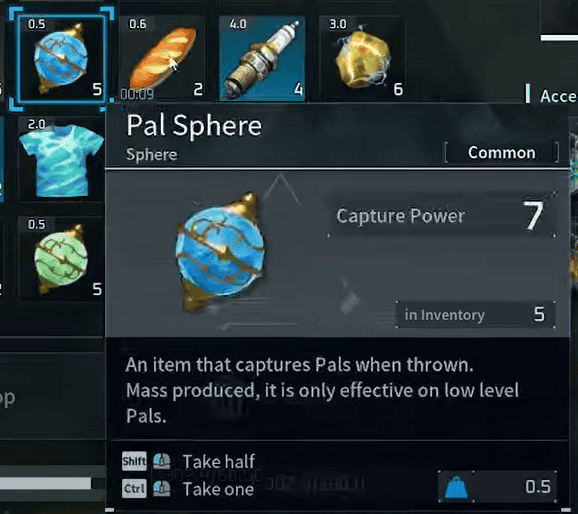This screenshot has width=578, height=514.
Task: Click the in Inventory count field
Action: (476, 315)
